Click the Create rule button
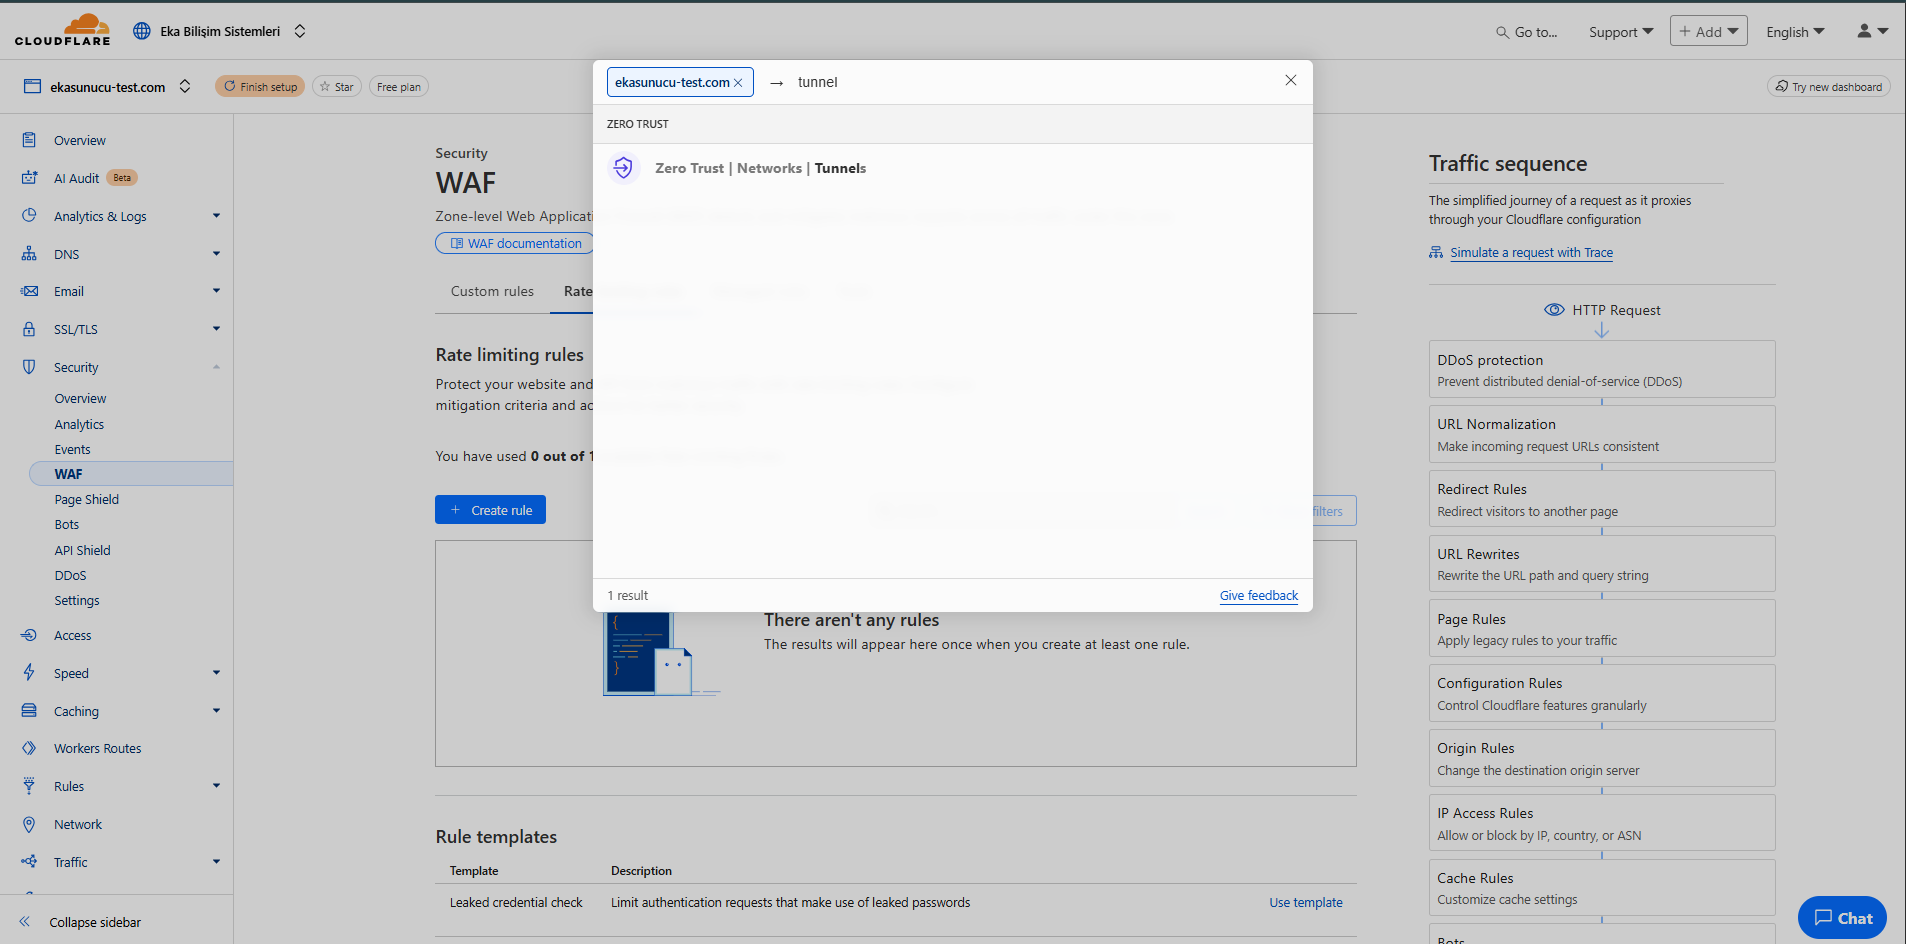The height and width of the screenshot is (944, 1906). (x=490, y=510)
